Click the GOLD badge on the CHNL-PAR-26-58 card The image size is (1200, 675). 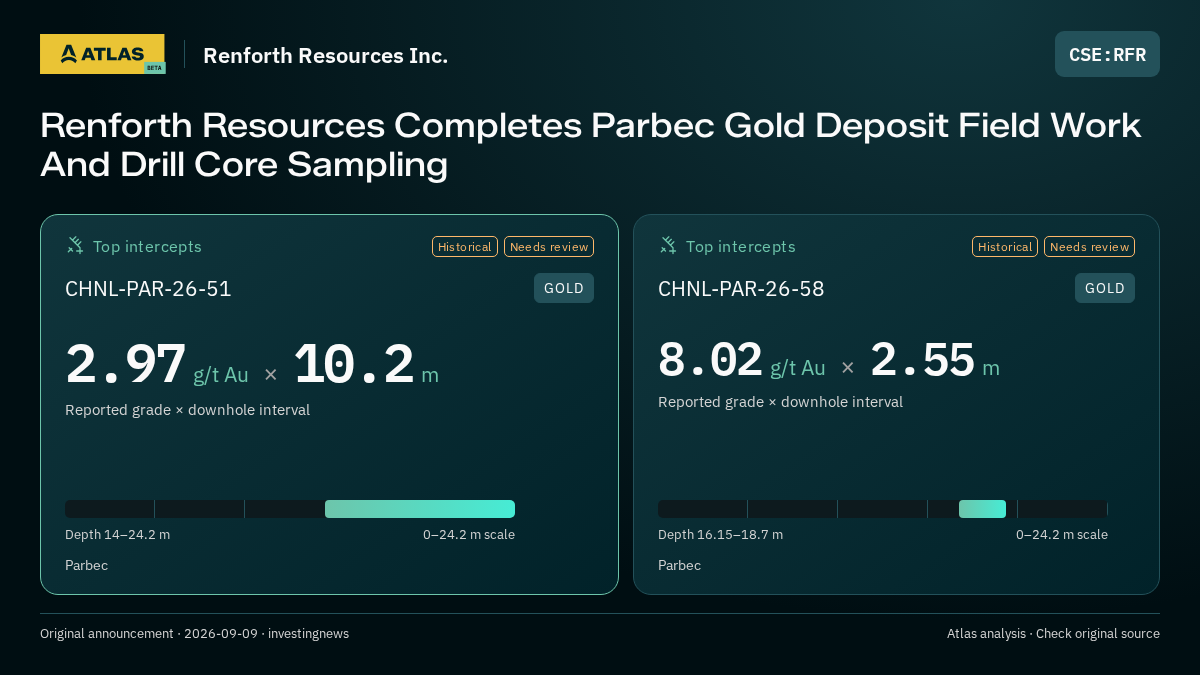[x=1105, y=288]
